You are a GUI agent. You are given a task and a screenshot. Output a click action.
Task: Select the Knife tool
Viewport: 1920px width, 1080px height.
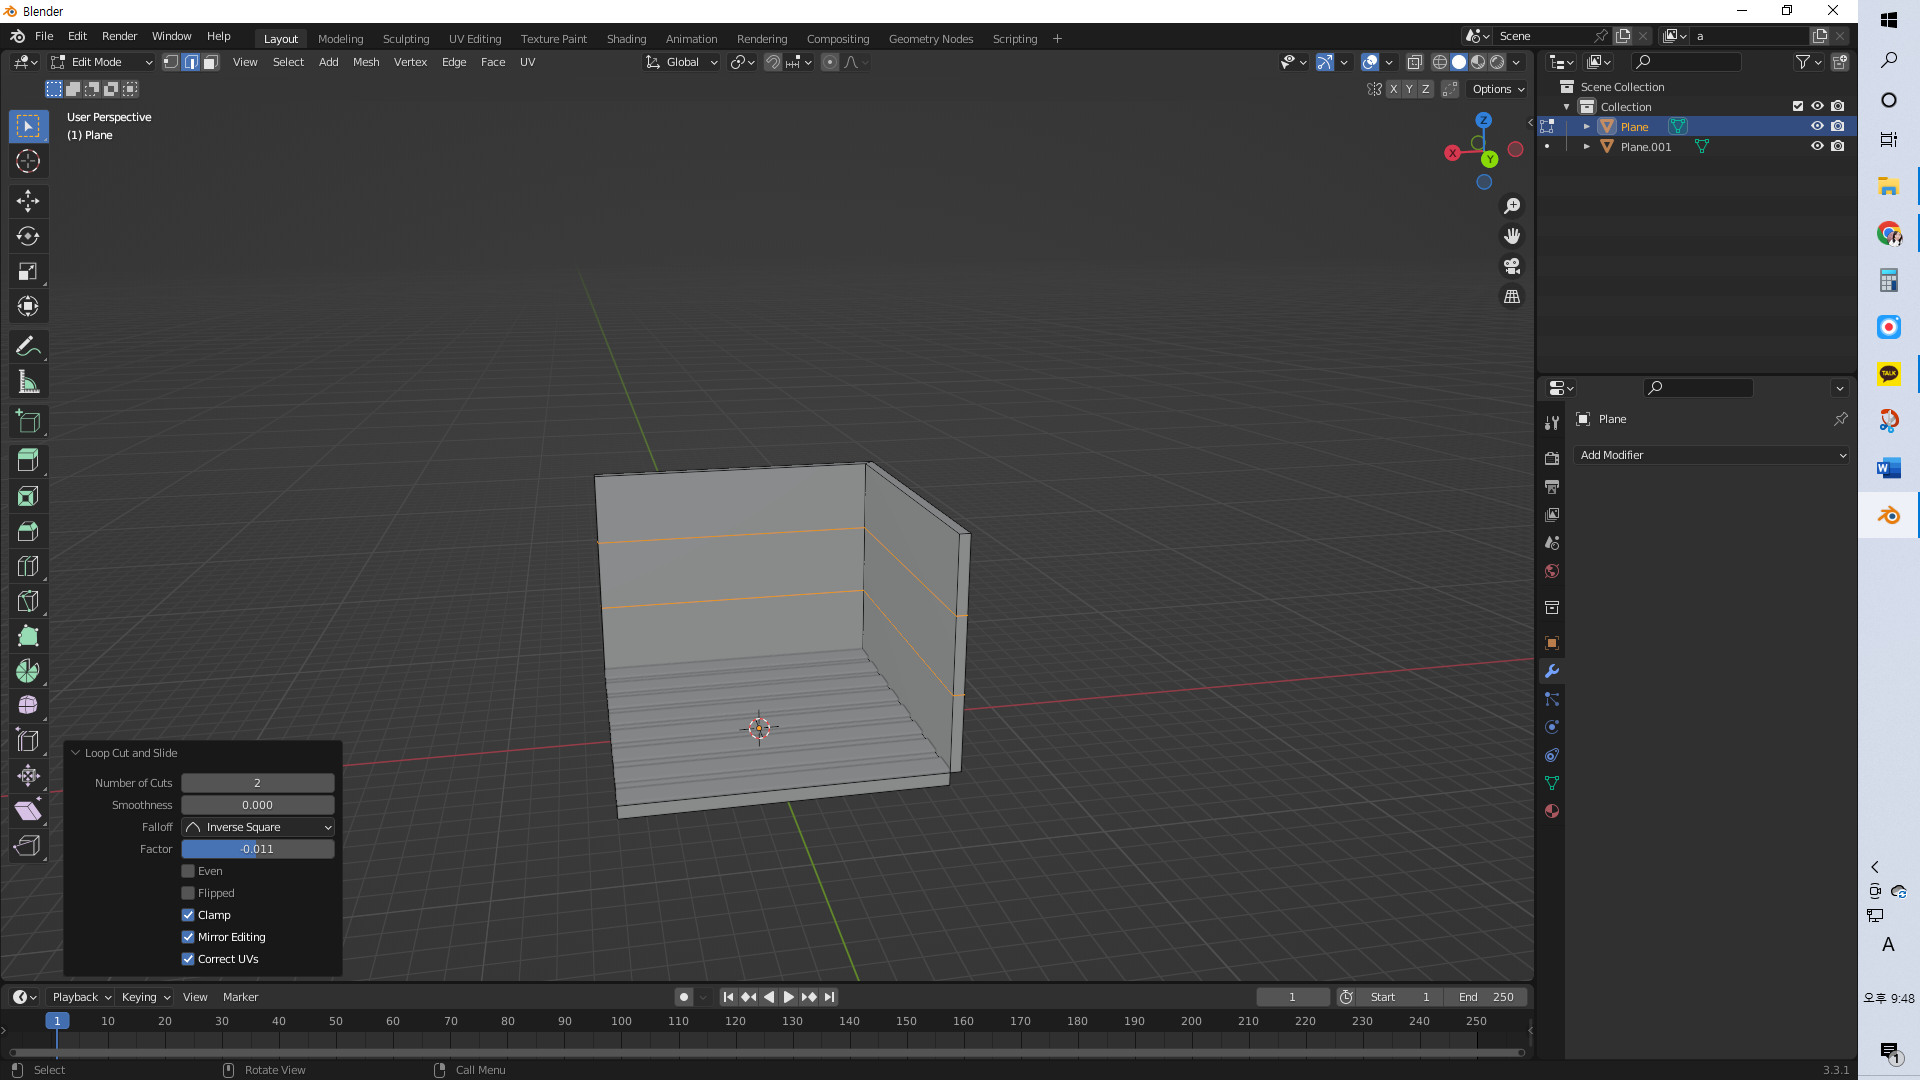(x=28, y=601)
